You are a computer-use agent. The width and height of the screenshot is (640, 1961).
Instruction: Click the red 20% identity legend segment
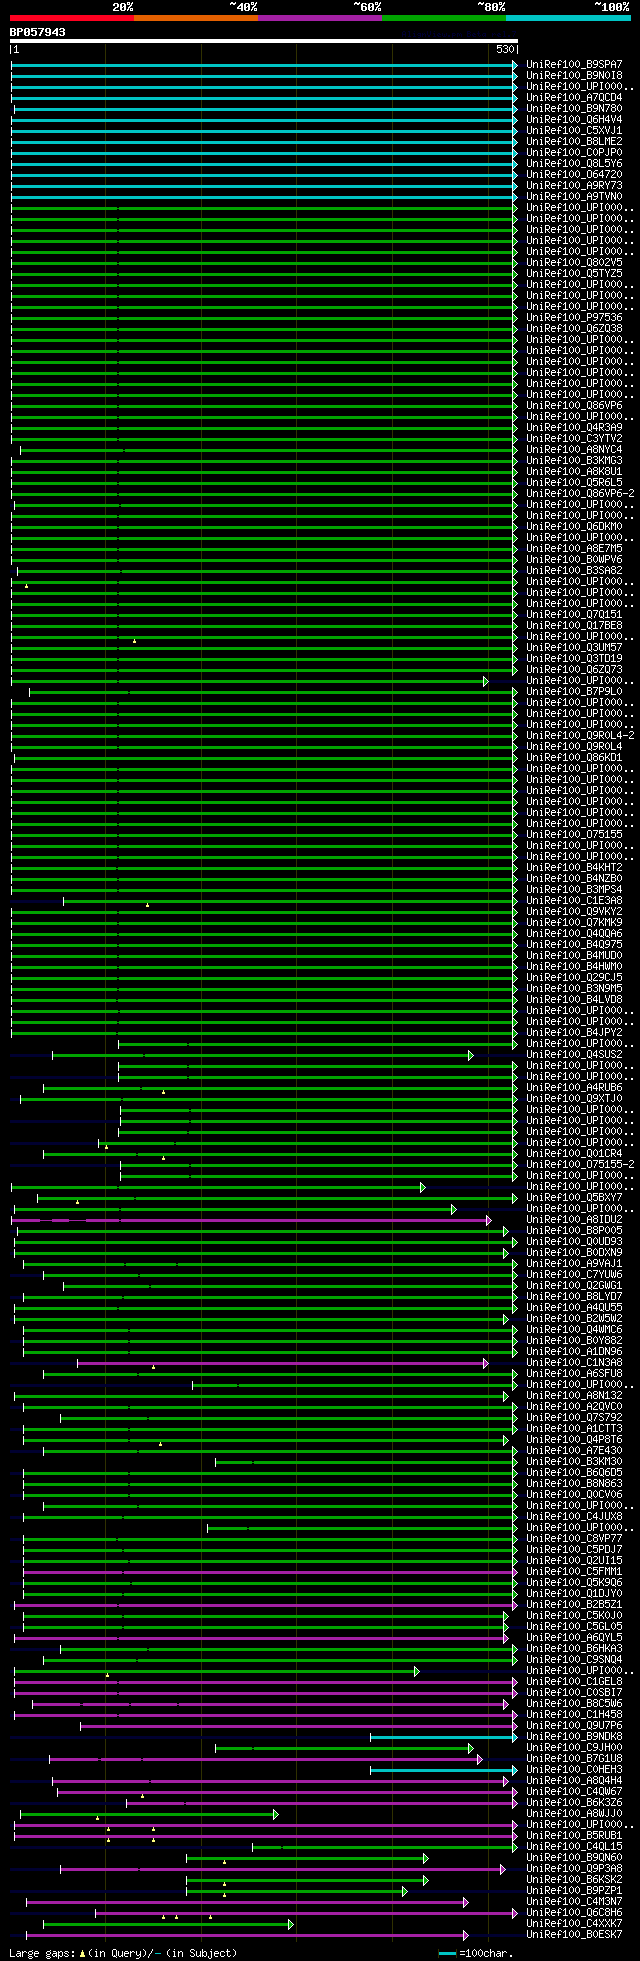pos(72,18)
